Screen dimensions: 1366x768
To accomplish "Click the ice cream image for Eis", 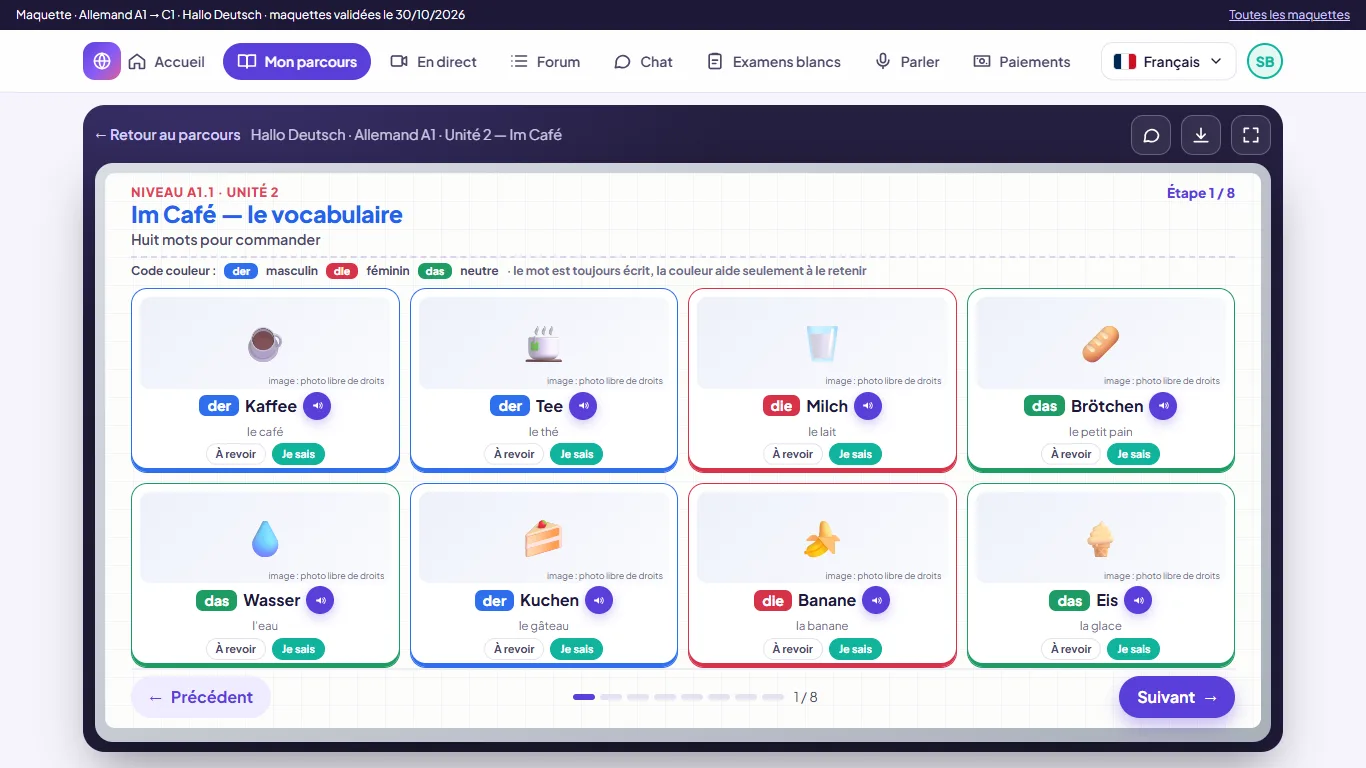I will point(1100,538).
